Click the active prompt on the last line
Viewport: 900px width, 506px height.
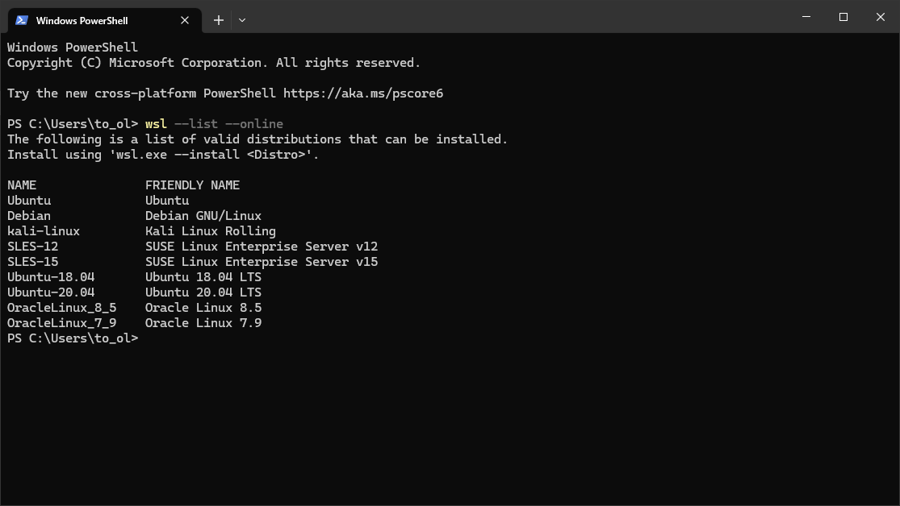(72, 339)
